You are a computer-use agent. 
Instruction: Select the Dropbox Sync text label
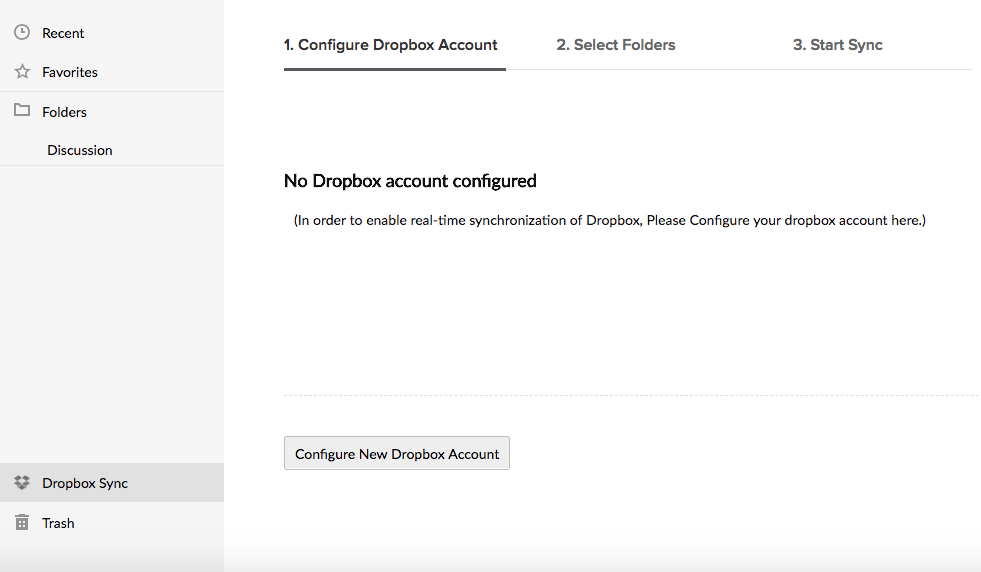[x=85, y=483]
